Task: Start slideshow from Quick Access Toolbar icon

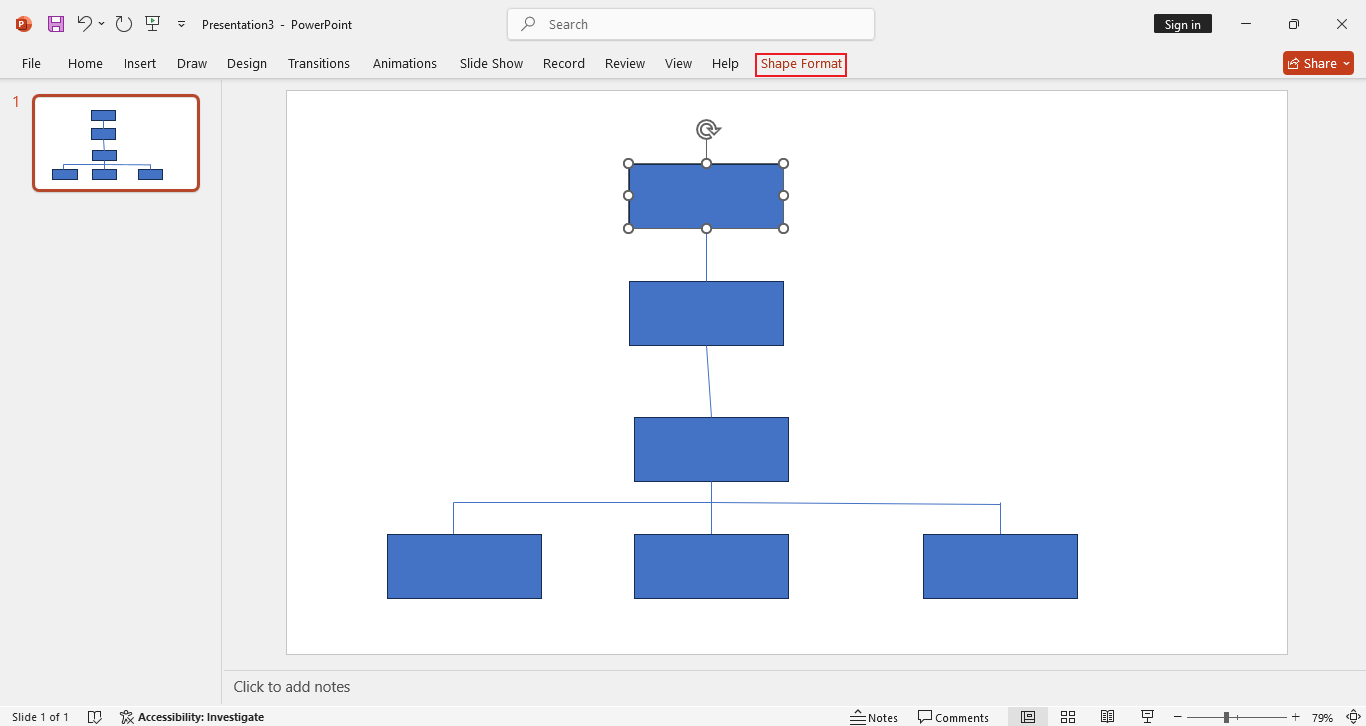Action: coord(152,23)
